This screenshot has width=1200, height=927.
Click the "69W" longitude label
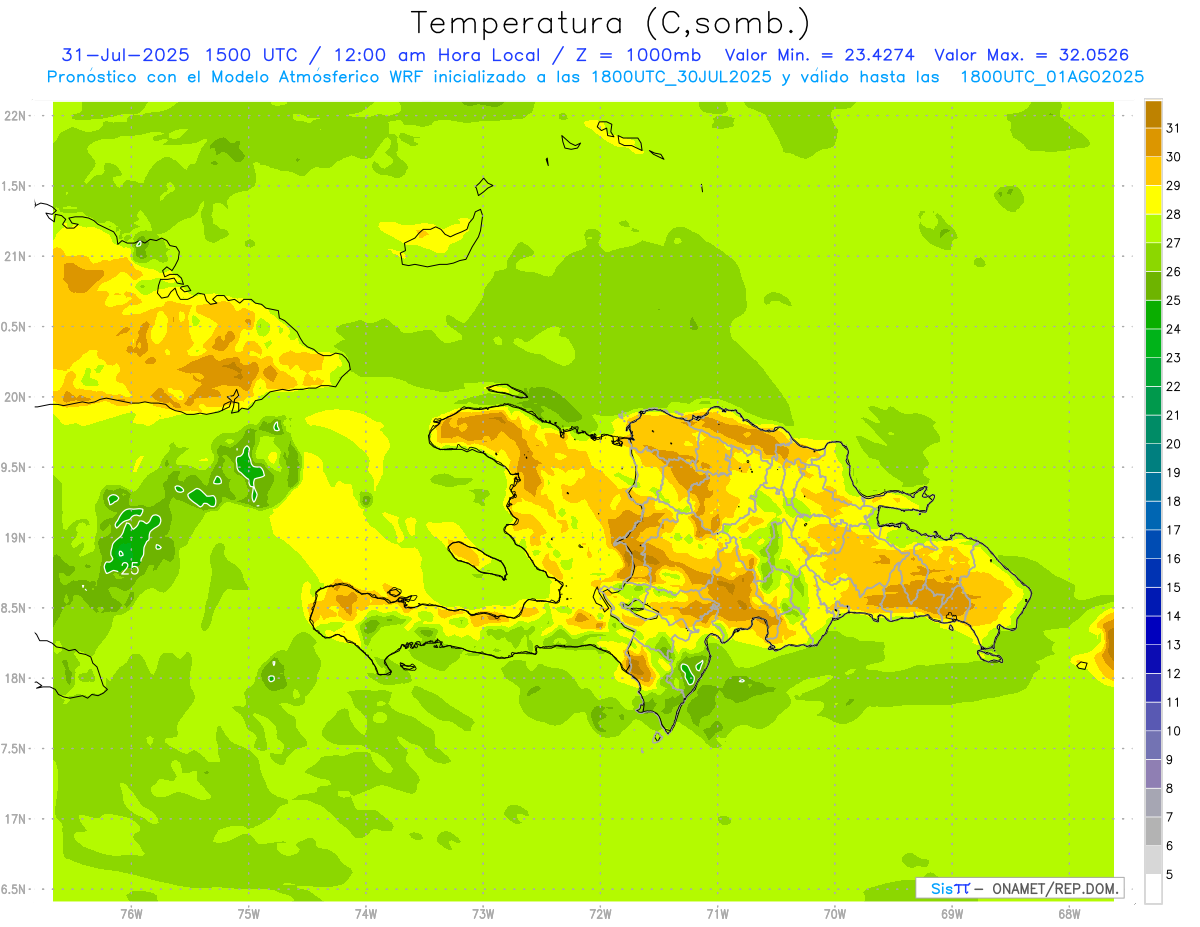952,913
